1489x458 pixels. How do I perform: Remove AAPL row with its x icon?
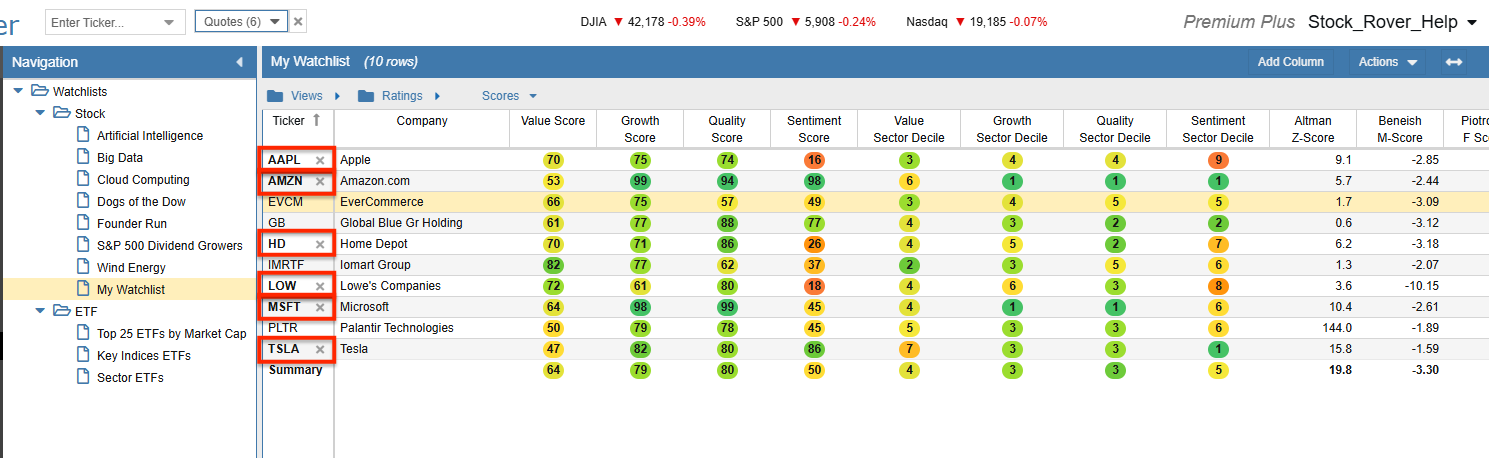coord(320,160)
